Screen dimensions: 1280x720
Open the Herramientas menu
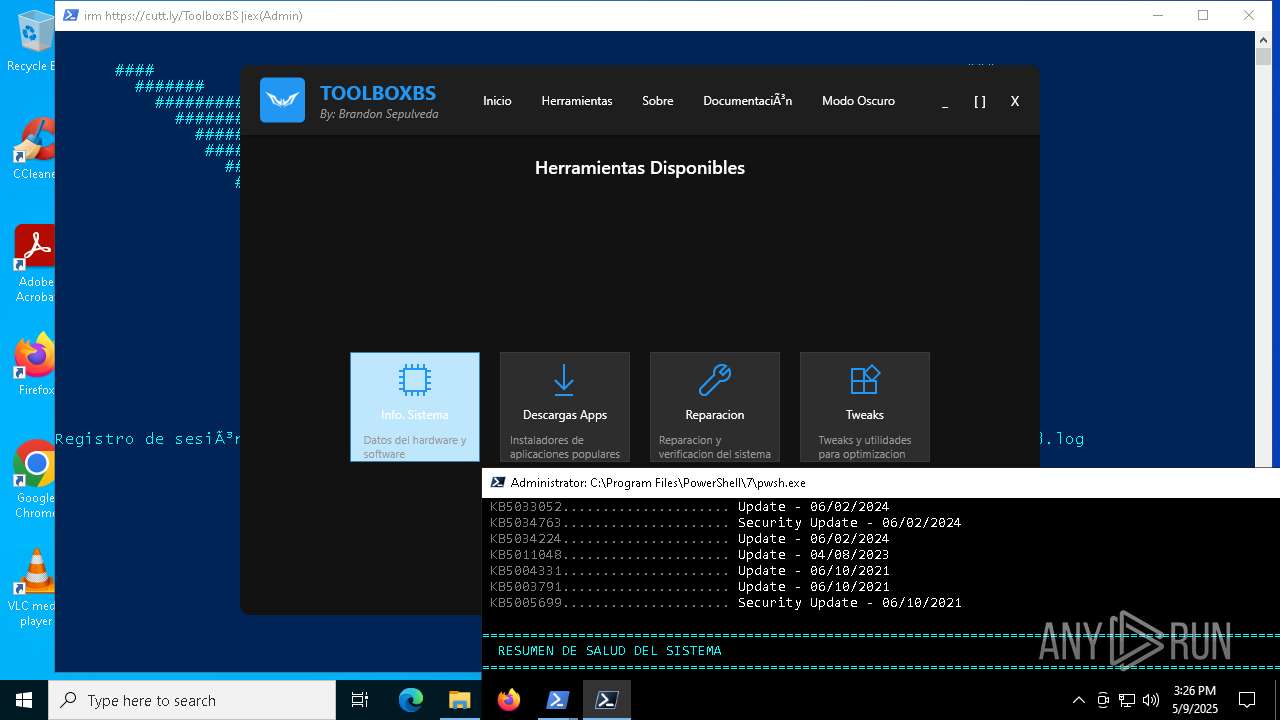[x=577, y=101]
